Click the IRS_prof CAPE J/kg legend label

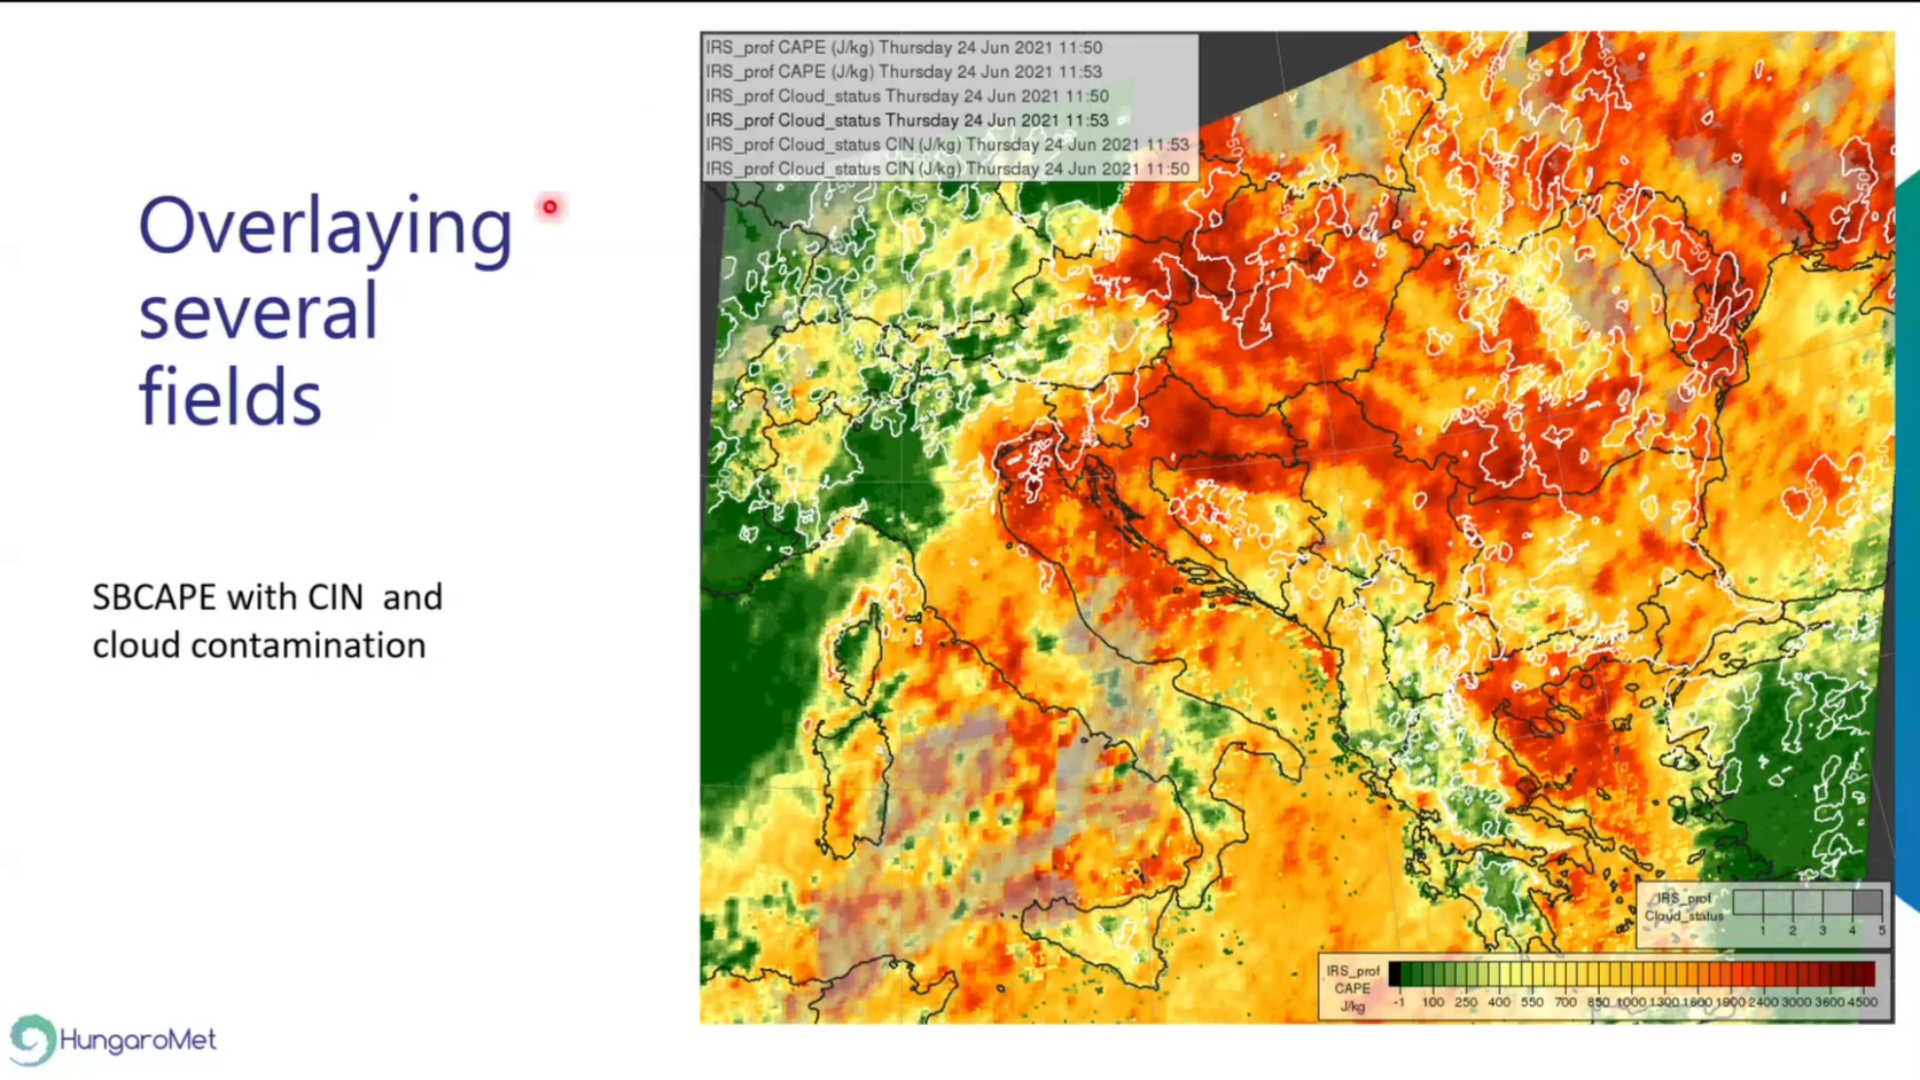pyautogui.click(x=1352, y=988)
